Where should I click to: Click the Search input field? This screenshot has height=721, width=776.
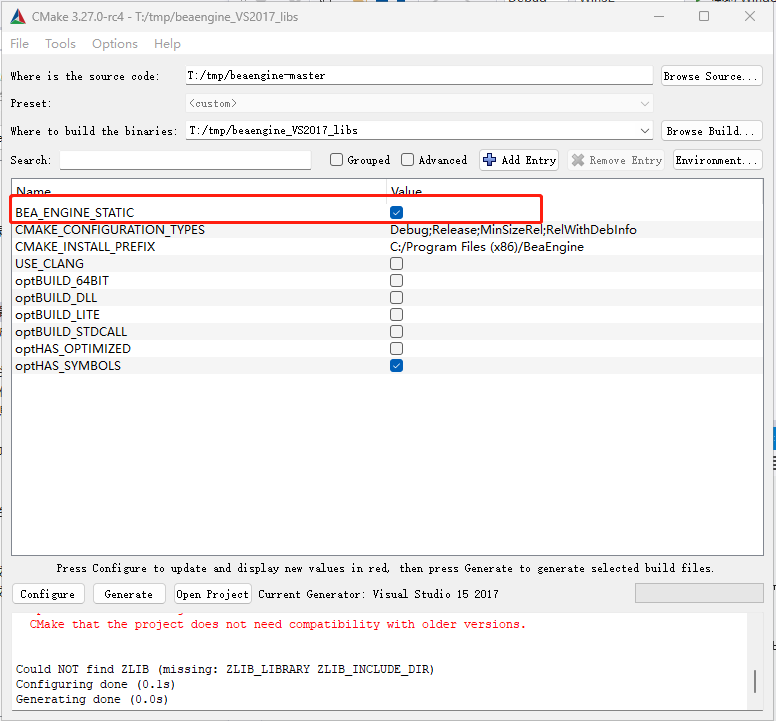(185, 160)
